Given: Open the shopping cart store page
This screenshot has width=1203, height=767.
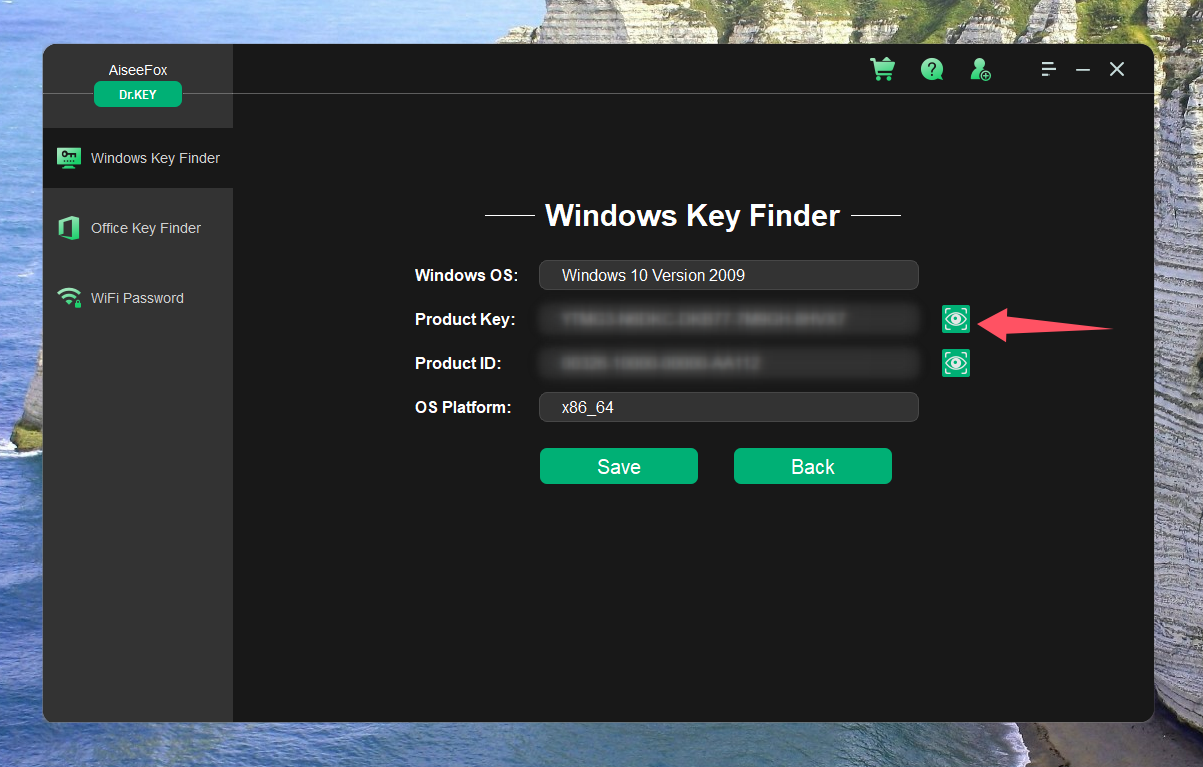Looking at the screenshot, I should (882, 69).
